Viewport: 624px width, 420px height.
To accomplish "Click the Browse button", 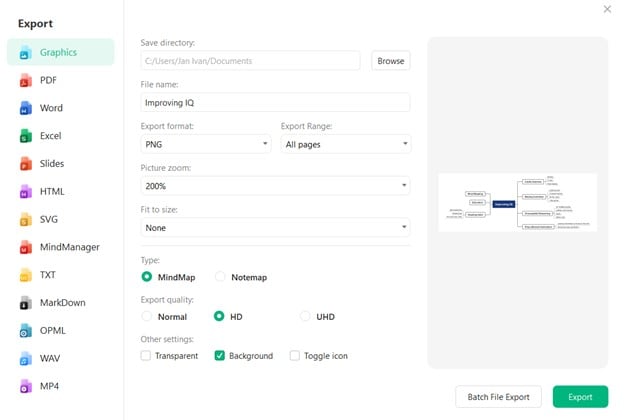I will tap(391, 61).
